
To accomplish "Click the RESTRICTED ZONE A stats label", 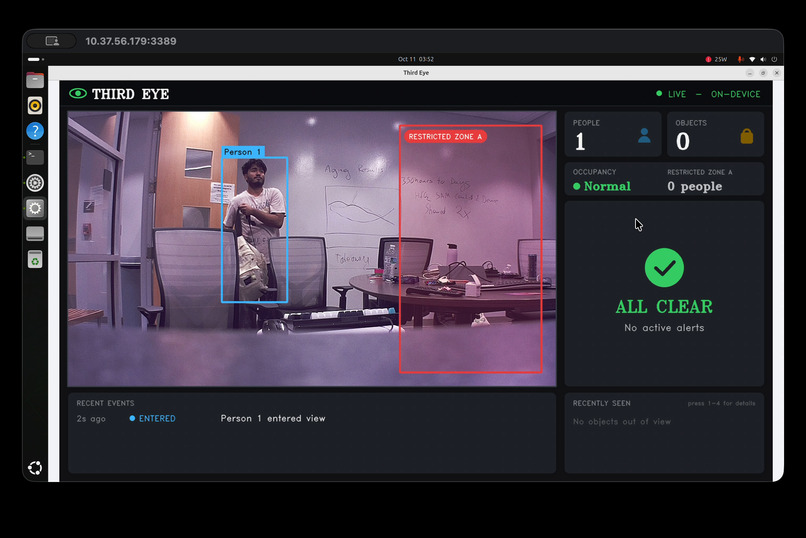I will [x=700, y=172].
